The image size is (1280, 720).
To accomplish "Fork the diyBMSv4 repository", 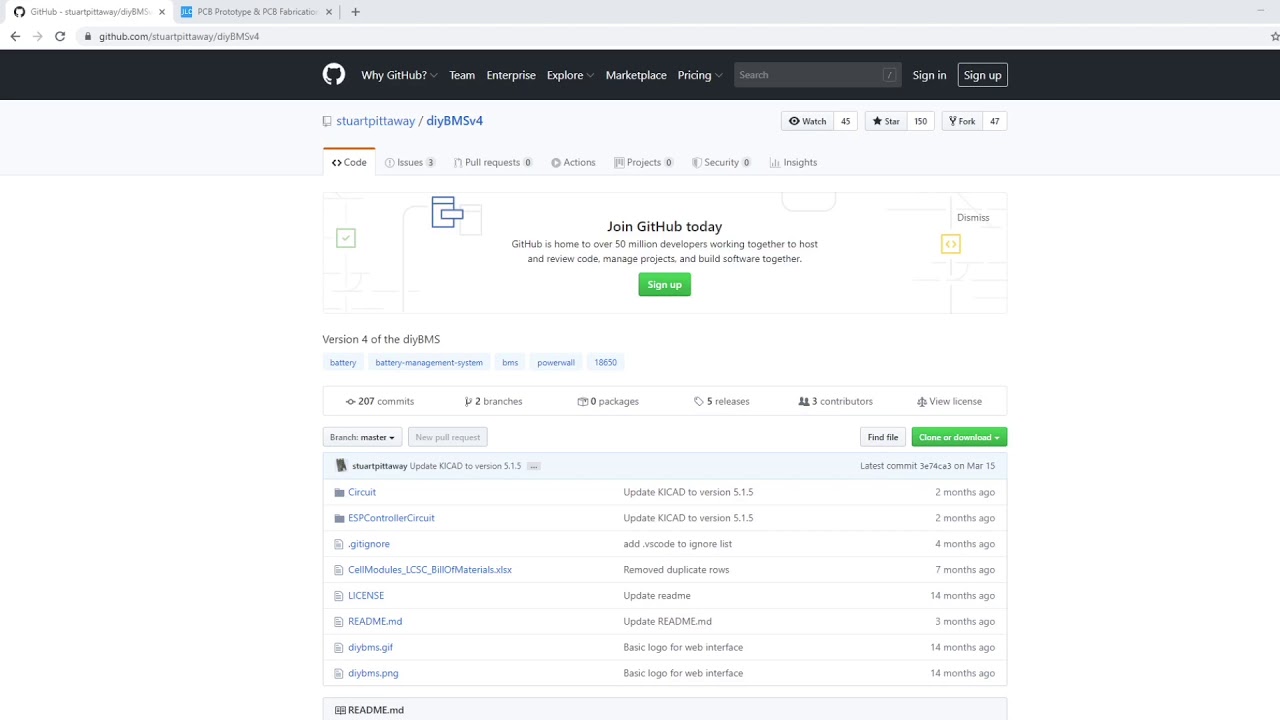I will click(962, 121).
